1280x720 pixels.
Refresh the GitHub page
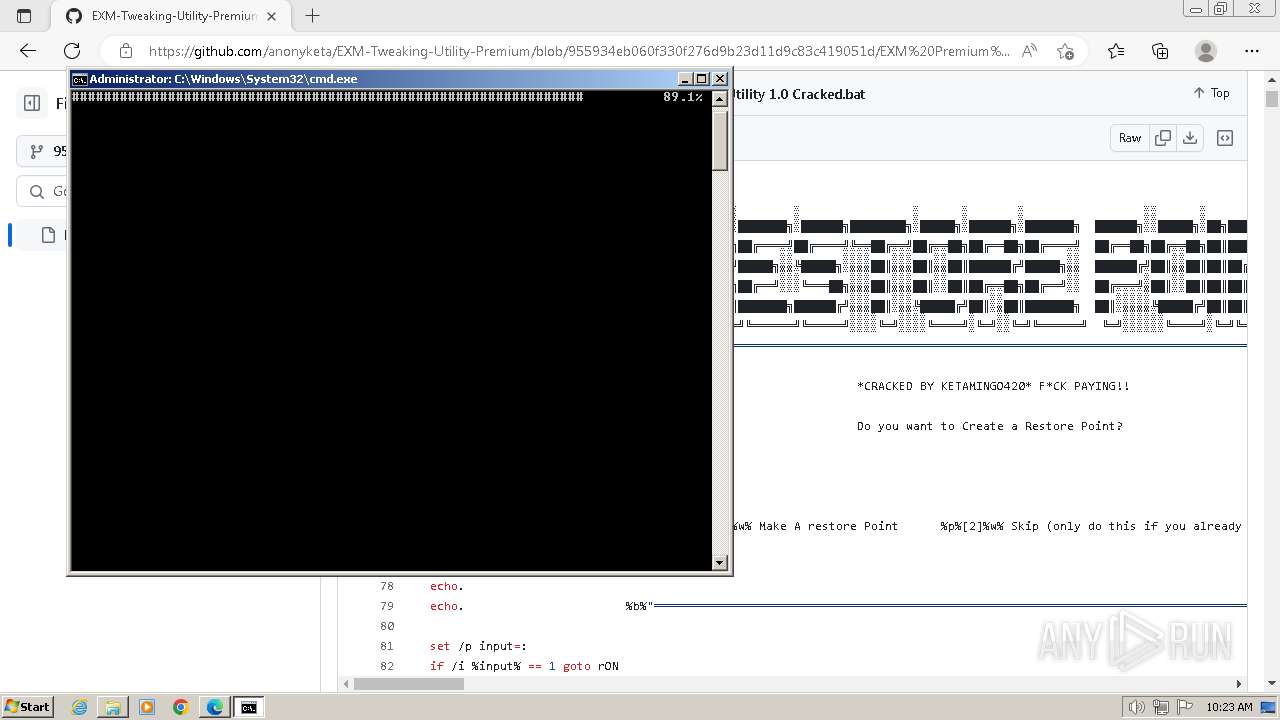coord(72,51)
